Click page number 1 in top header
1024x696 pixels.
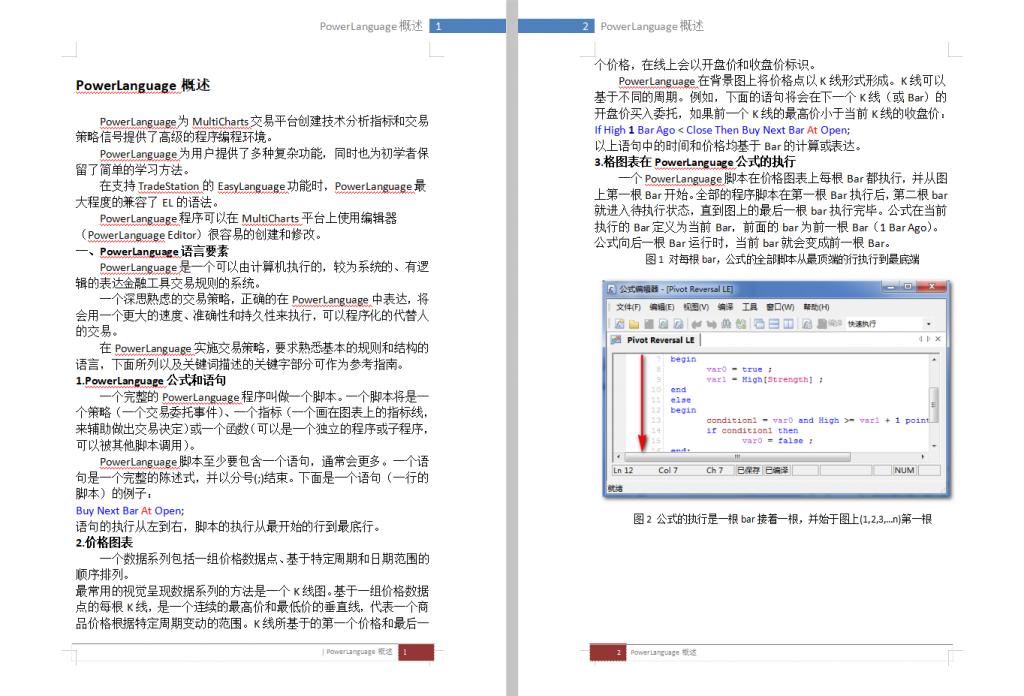coord(438,27)
